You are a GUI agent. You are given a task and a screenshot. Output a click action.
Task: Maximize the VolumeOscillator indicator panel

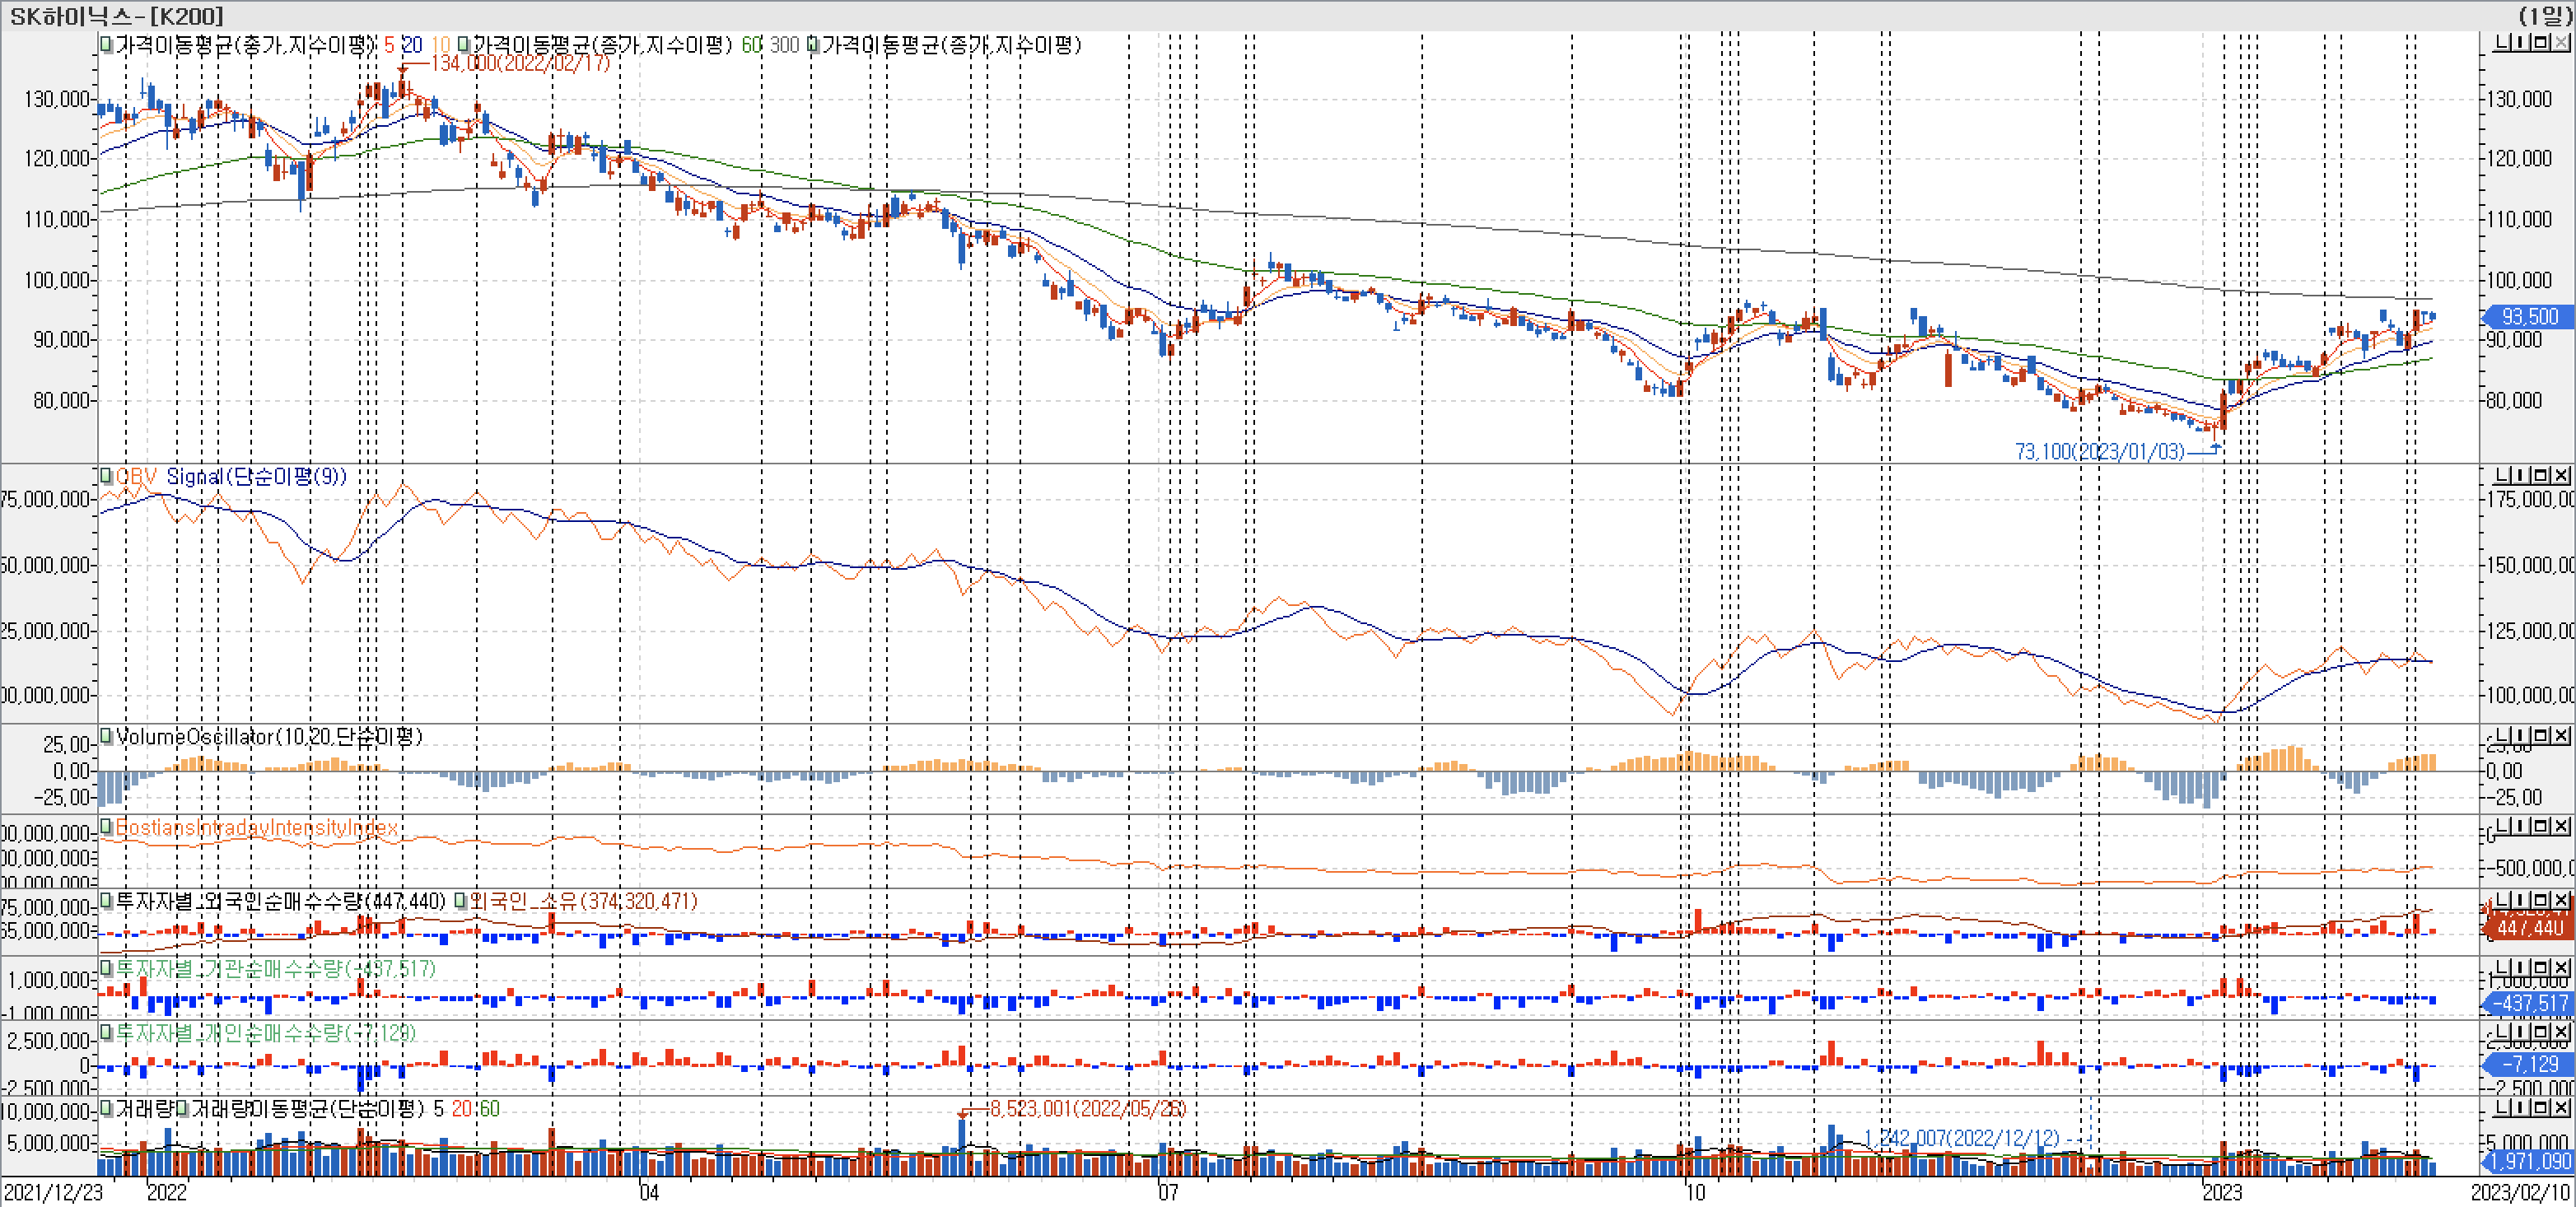(2541, 735)
